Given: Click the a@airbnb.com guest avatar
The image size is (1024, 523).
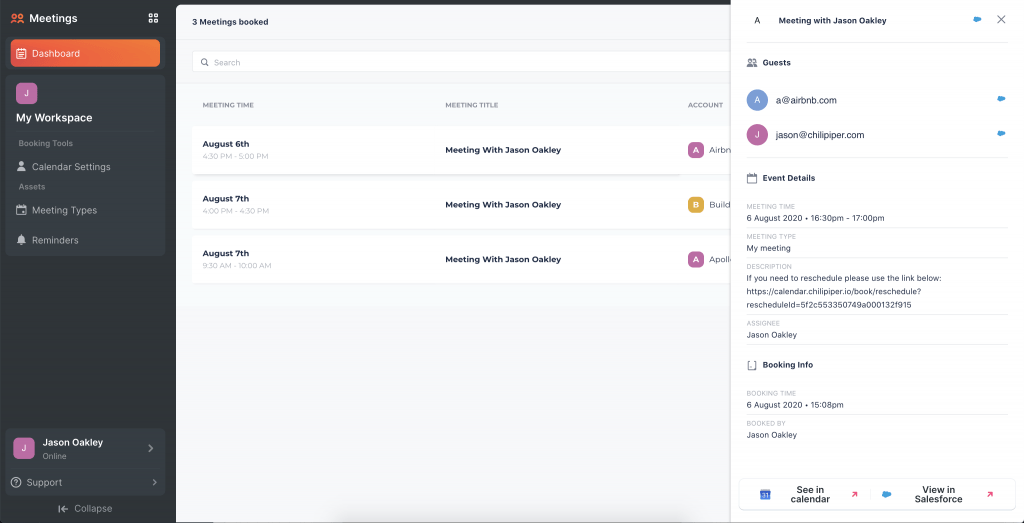Looking at the screenshot, I should click(758, 100).
